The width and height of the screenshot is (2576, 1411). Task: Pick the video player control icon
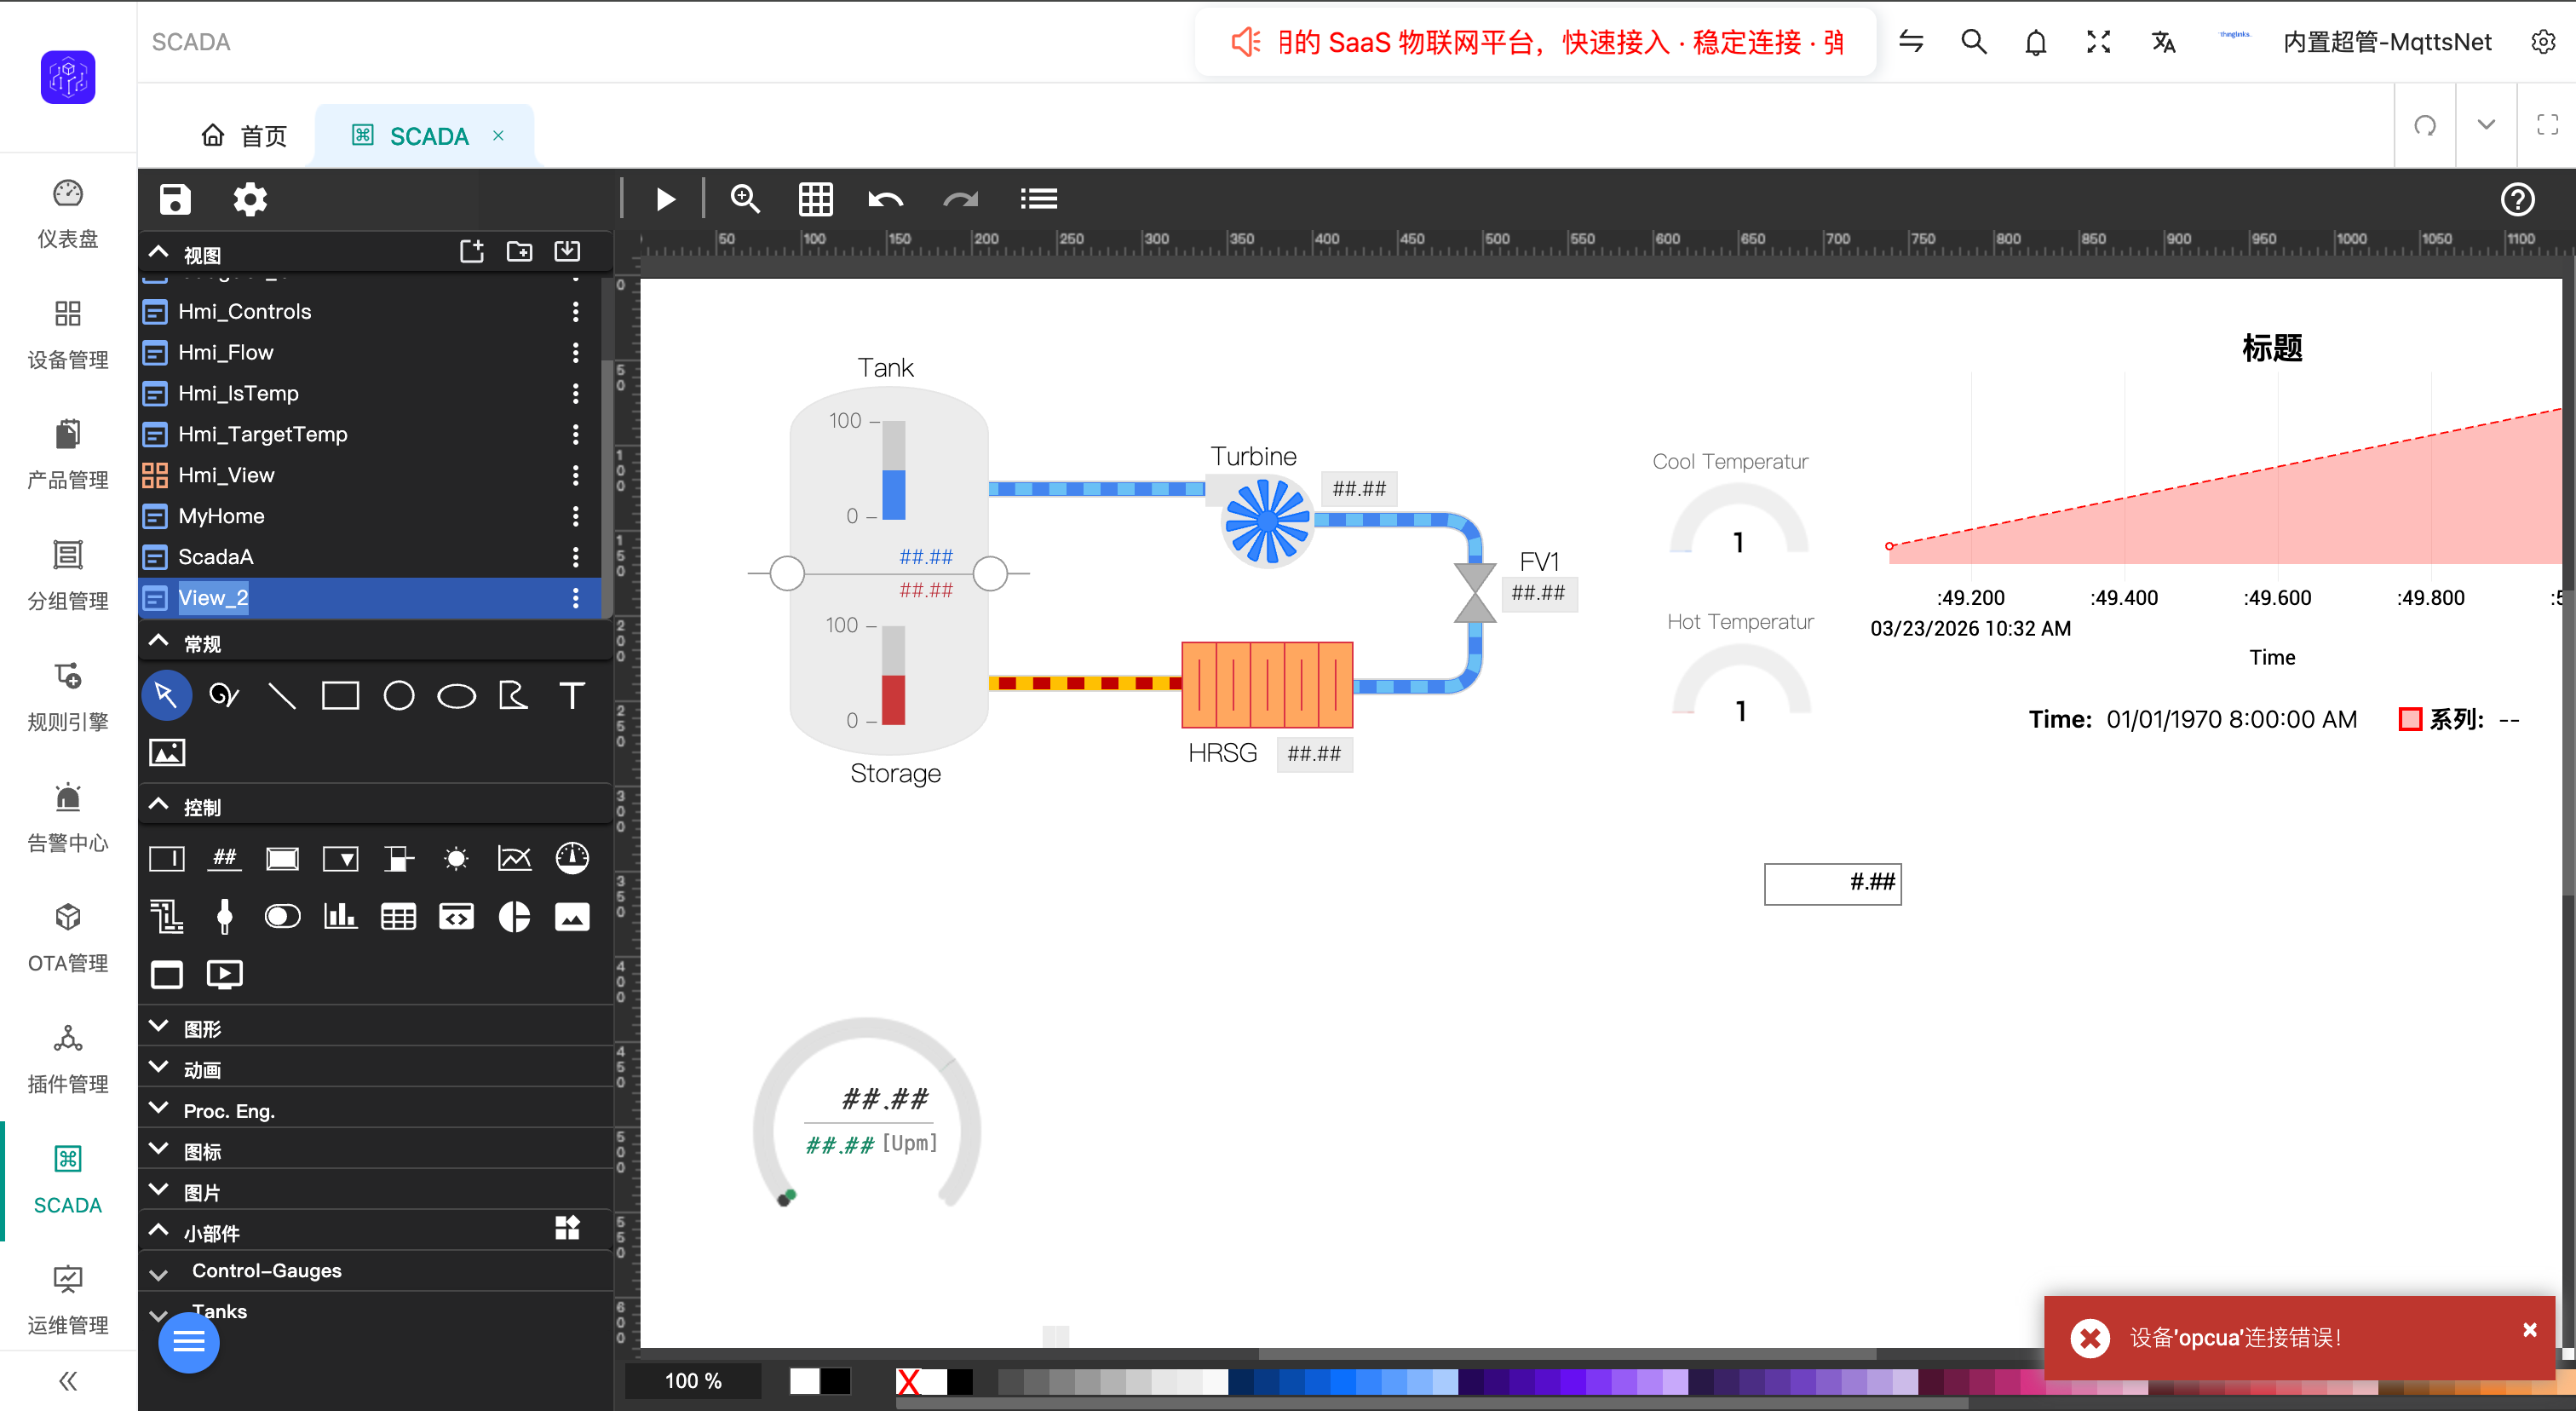click(x=224, y=974)
